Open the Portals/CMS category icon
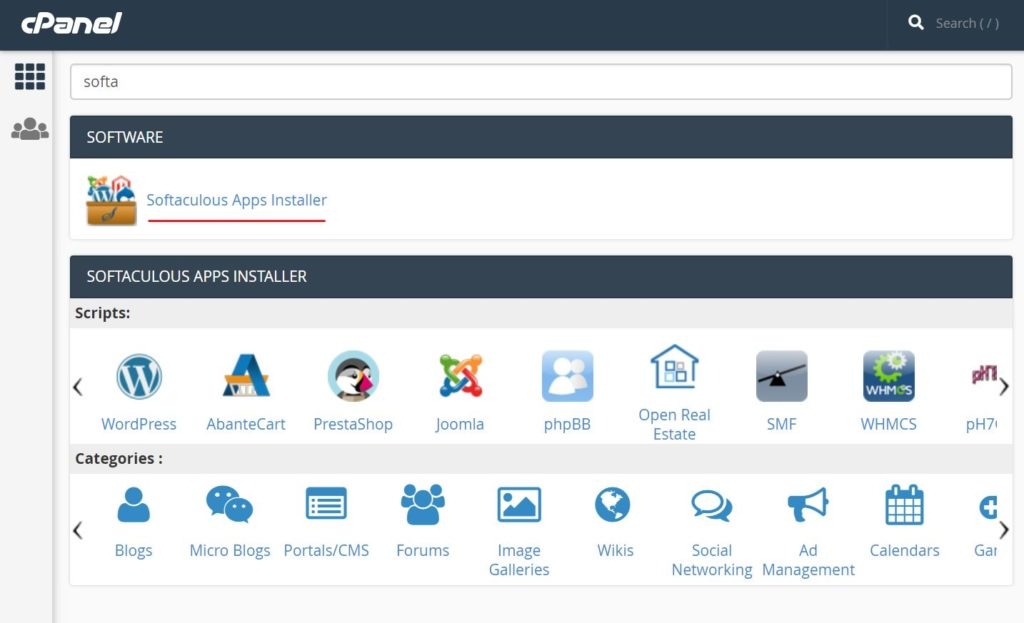The width and height of the screenshot is (1024, 623). (326, 503)
